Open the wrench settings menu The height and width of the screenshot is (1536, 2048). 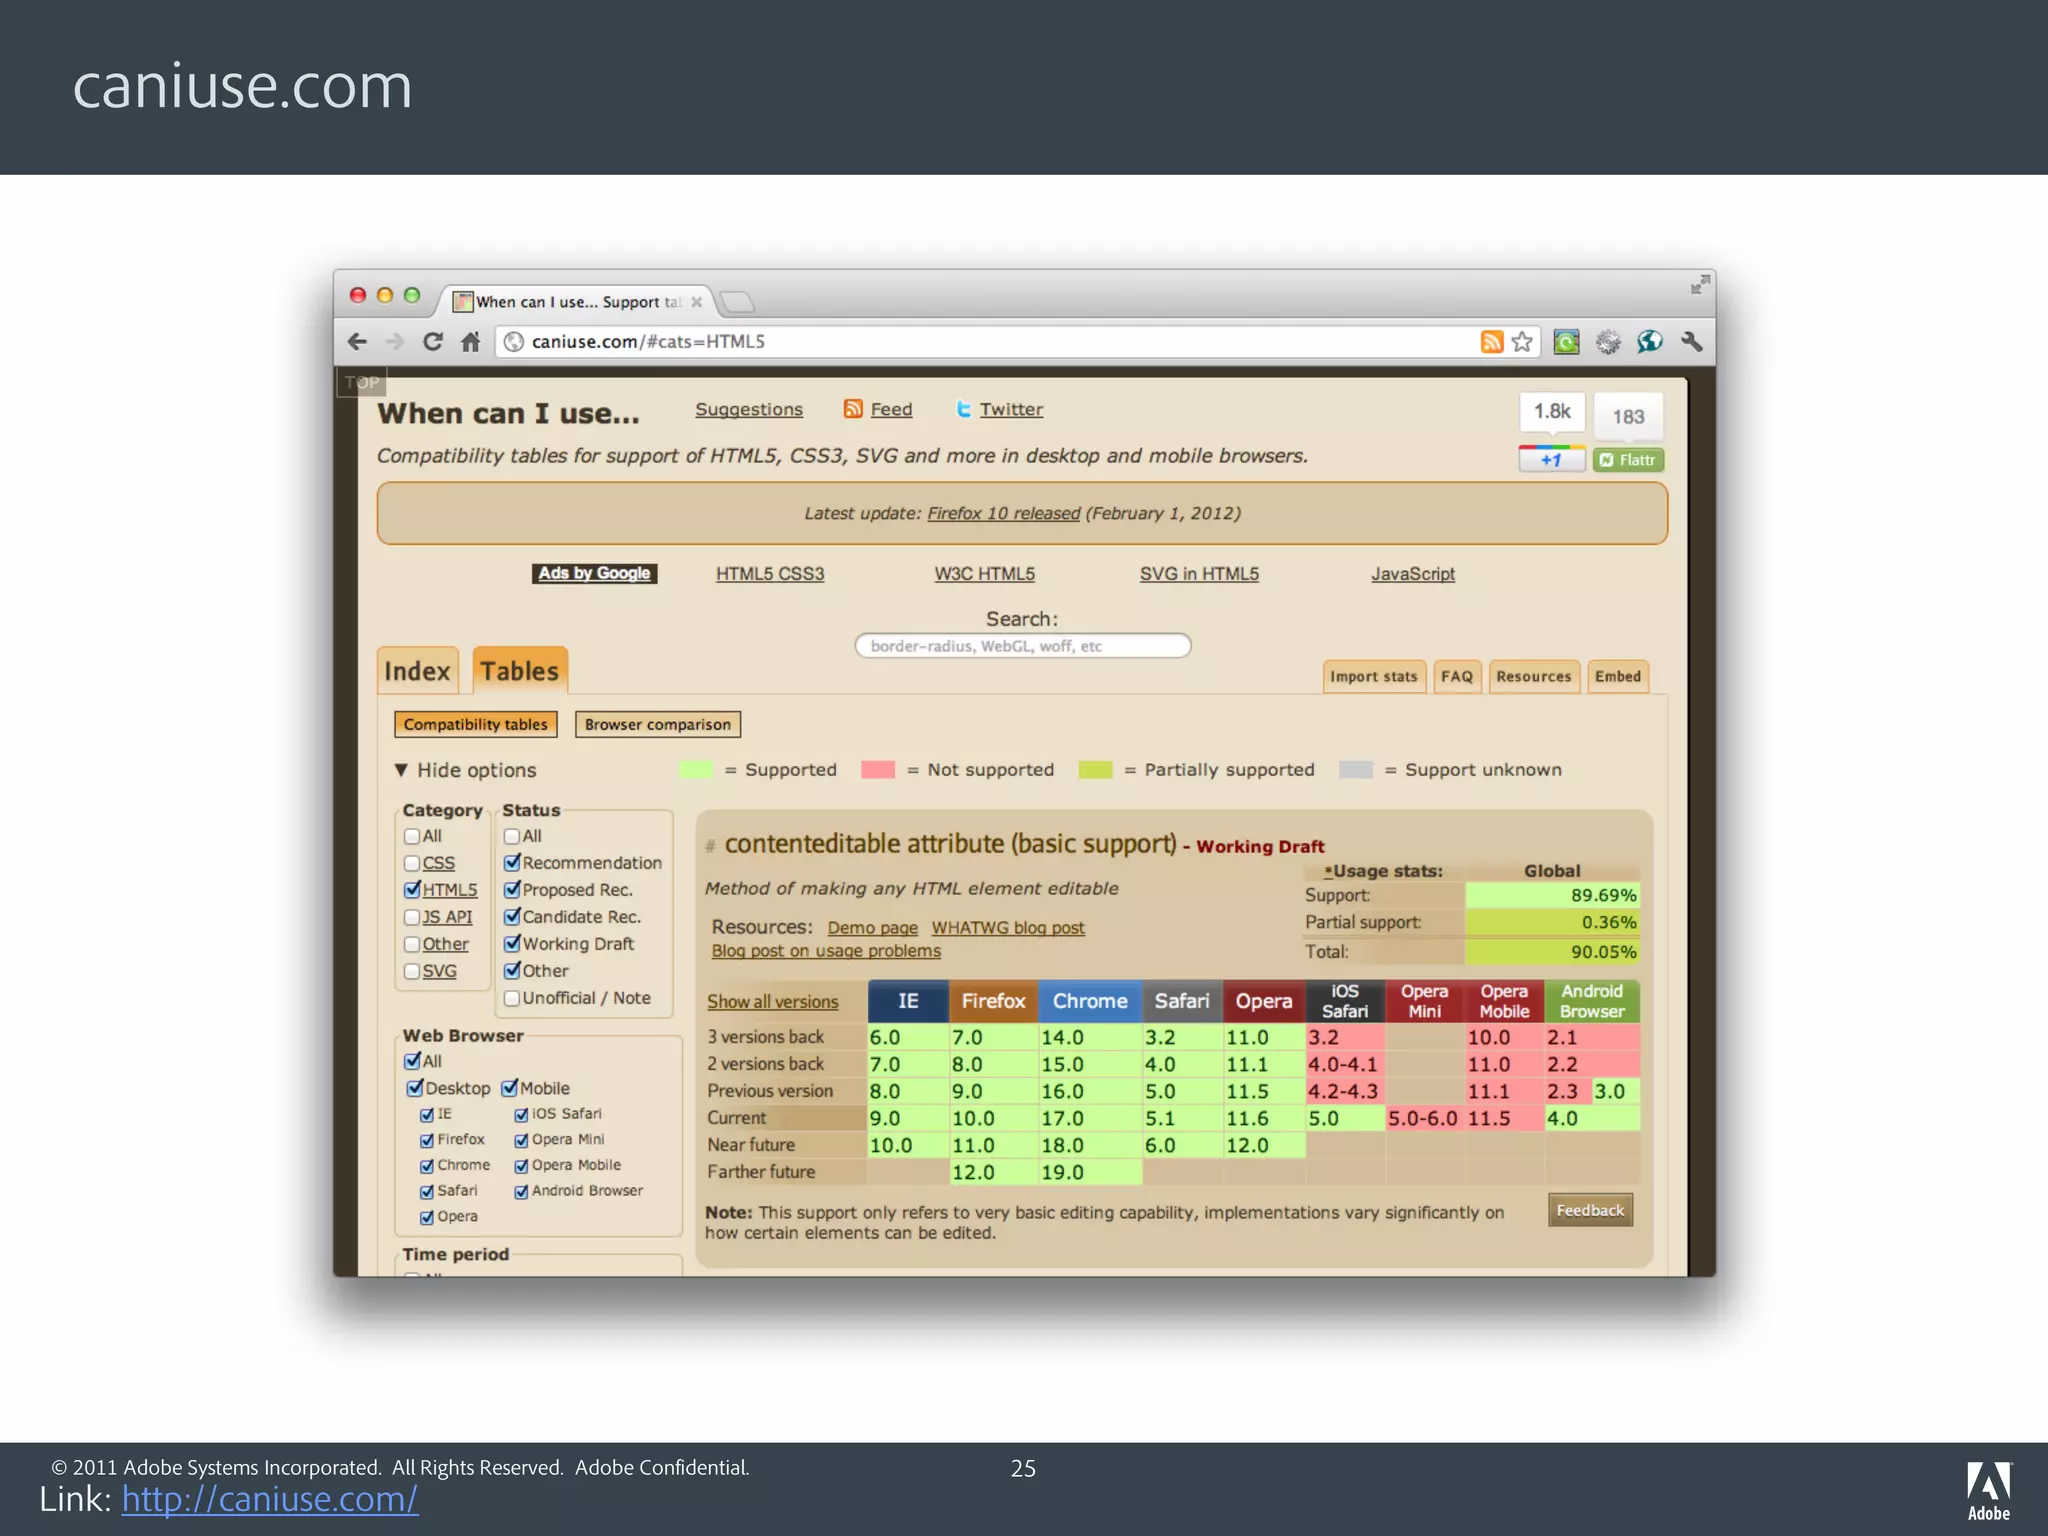coord(1692,342)
